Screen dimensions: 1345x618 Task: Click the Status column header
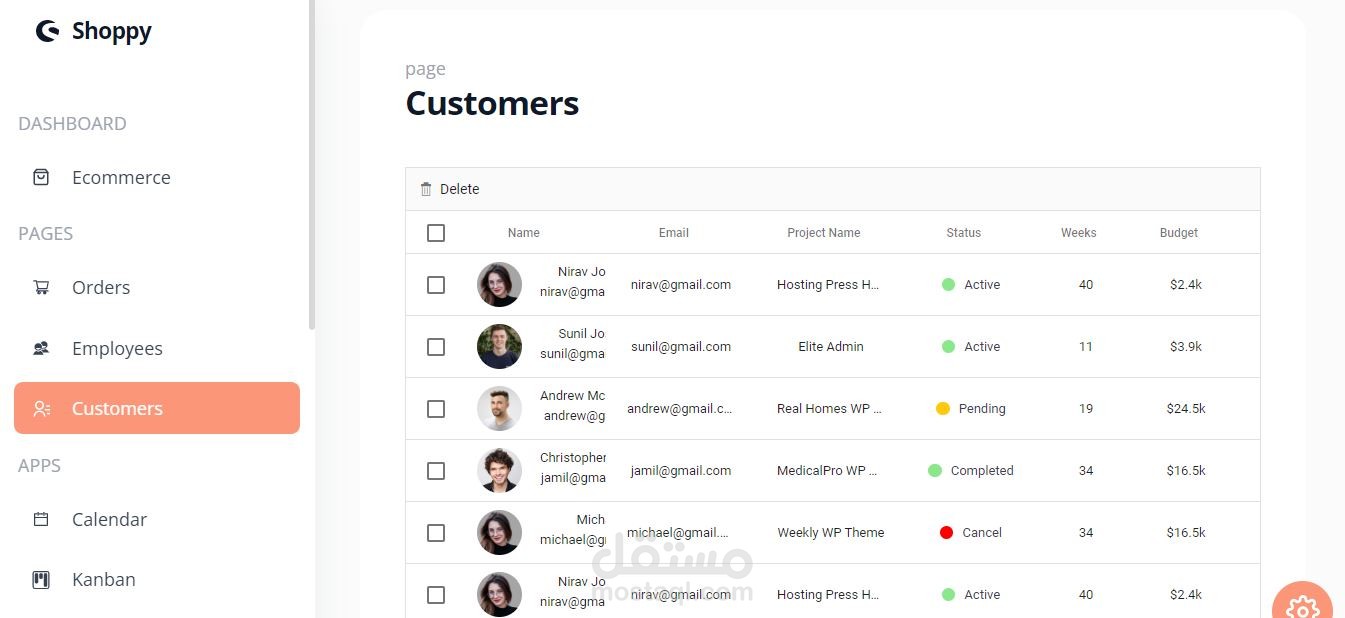tap(963, 233)
